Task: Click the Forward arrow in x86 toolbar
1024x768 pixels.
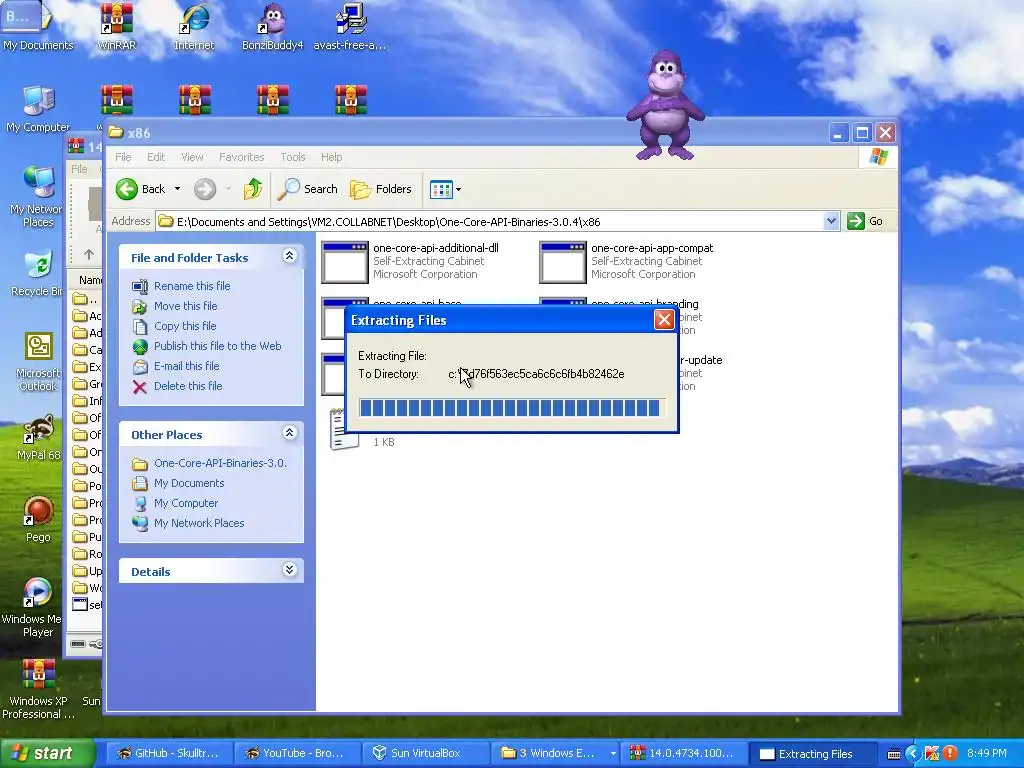Action: [204, 189]
